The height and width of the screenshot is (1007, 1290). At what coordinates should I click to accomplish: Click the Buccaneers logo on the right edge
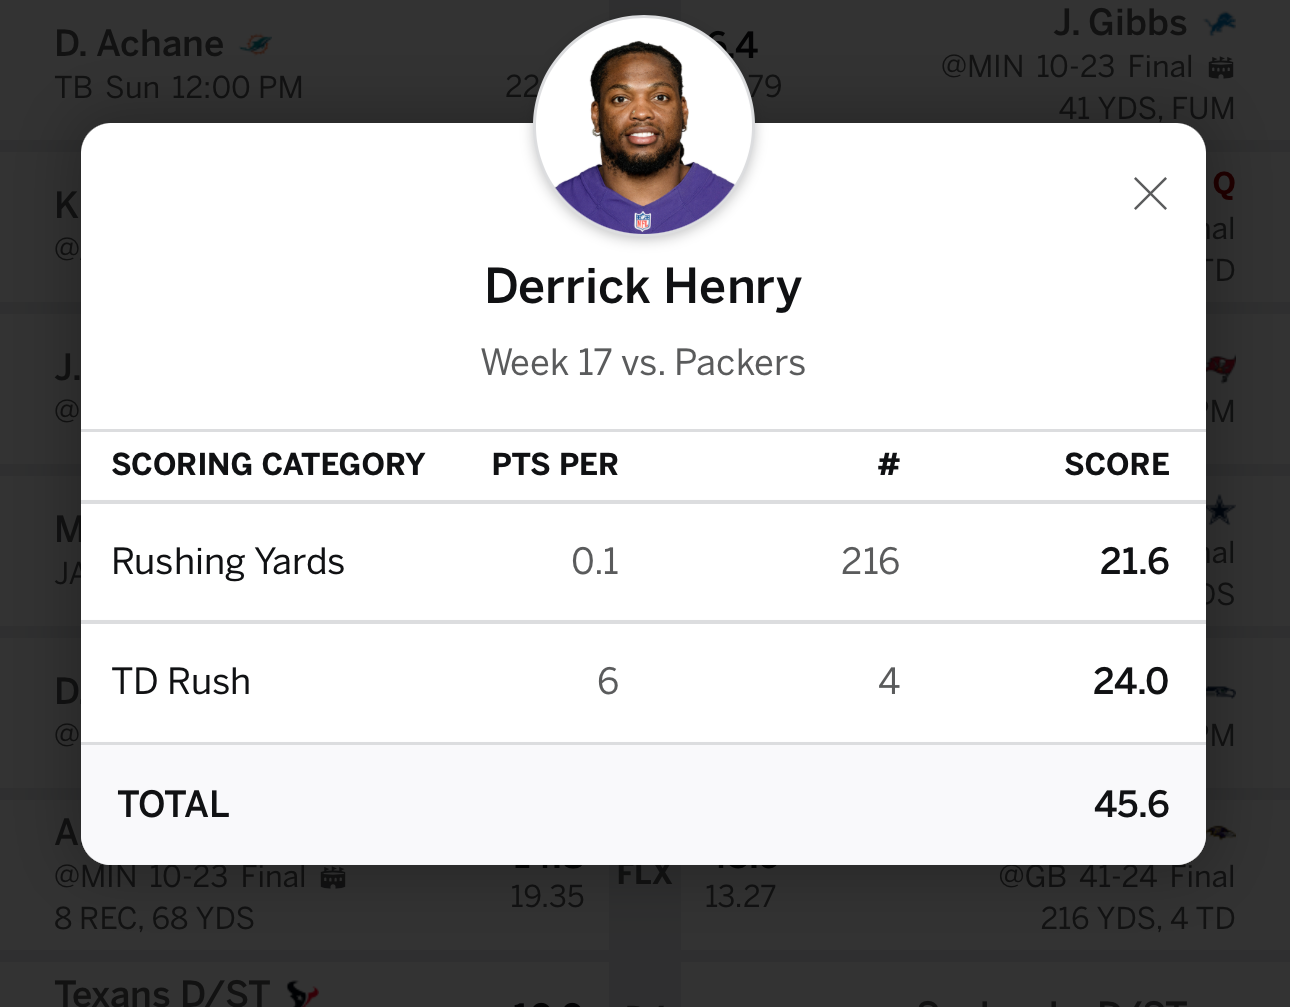1222,368
